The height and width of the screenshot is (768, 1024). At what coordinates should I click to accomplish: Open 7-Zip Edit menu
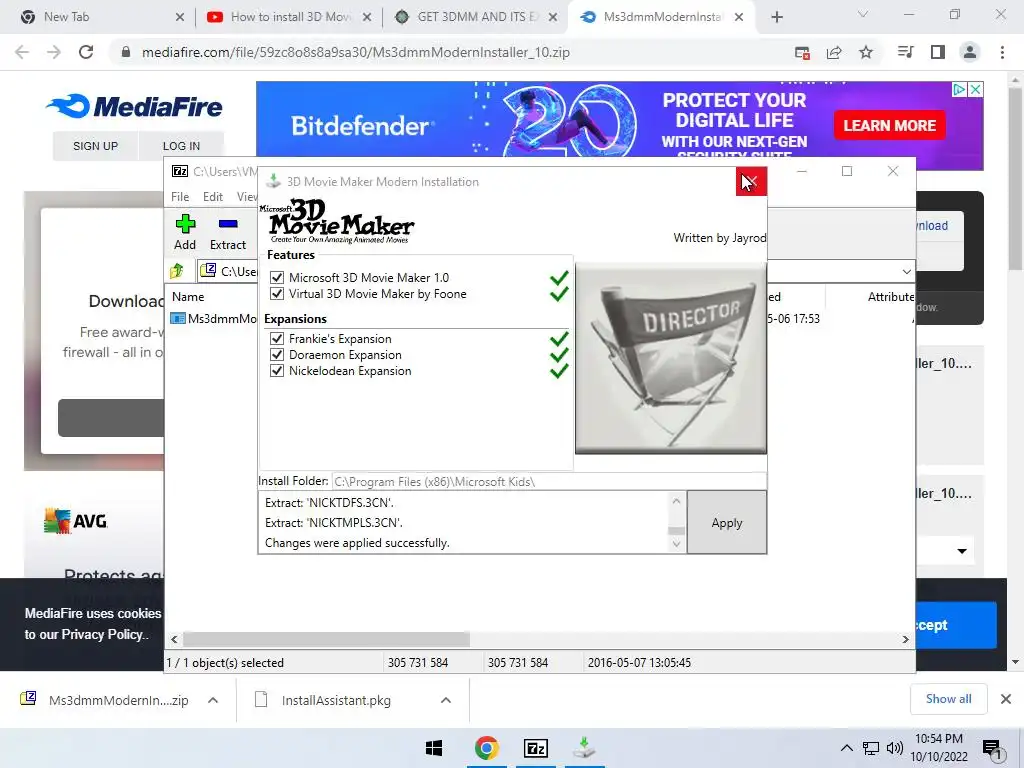click(213, 197)
